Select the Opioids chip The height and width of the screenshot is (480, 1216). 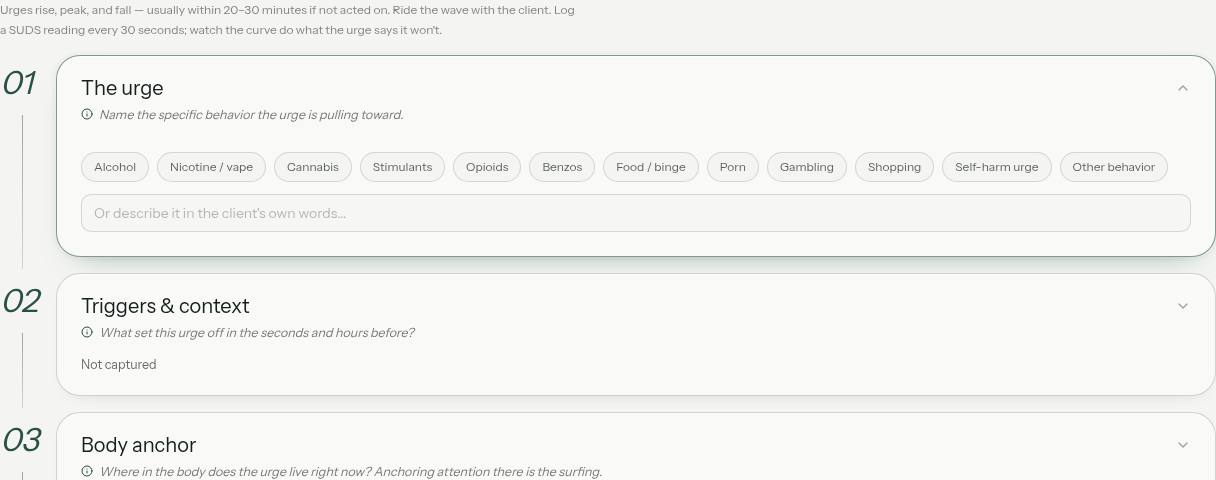click(487, 167)
